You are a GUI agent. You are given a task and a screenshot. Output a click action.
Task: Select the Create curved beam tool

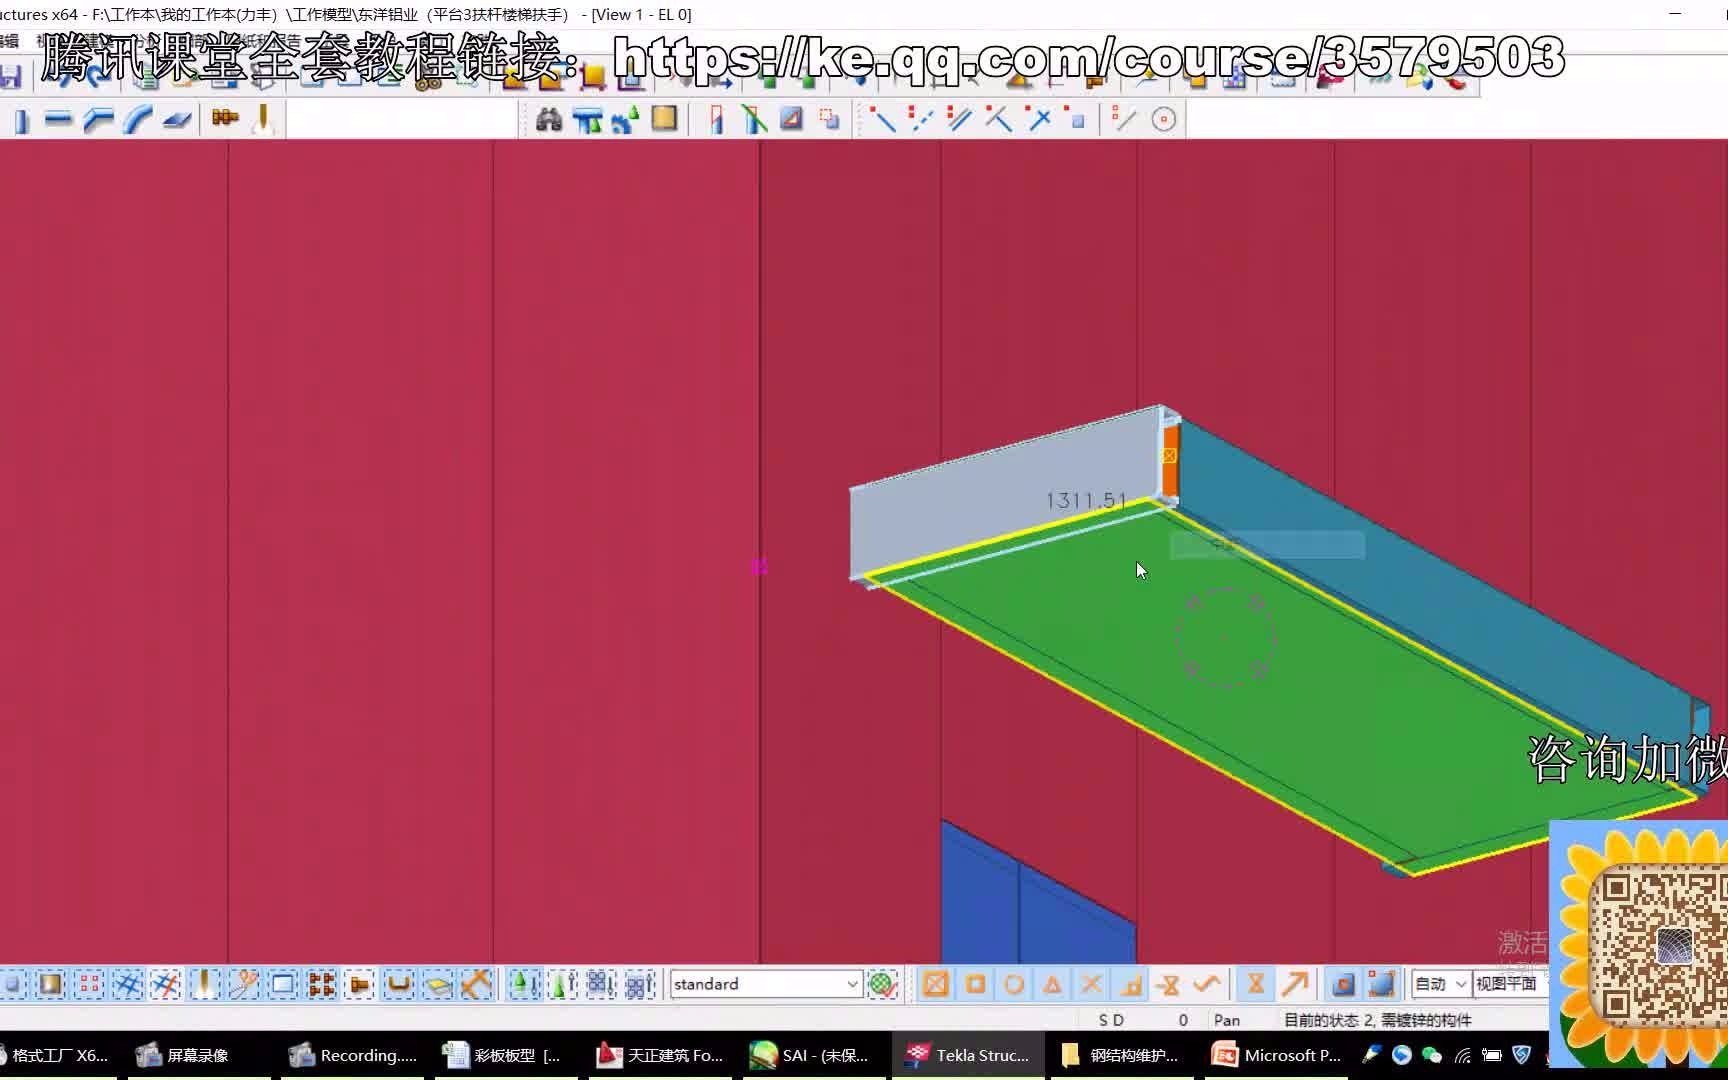[138, 120]
